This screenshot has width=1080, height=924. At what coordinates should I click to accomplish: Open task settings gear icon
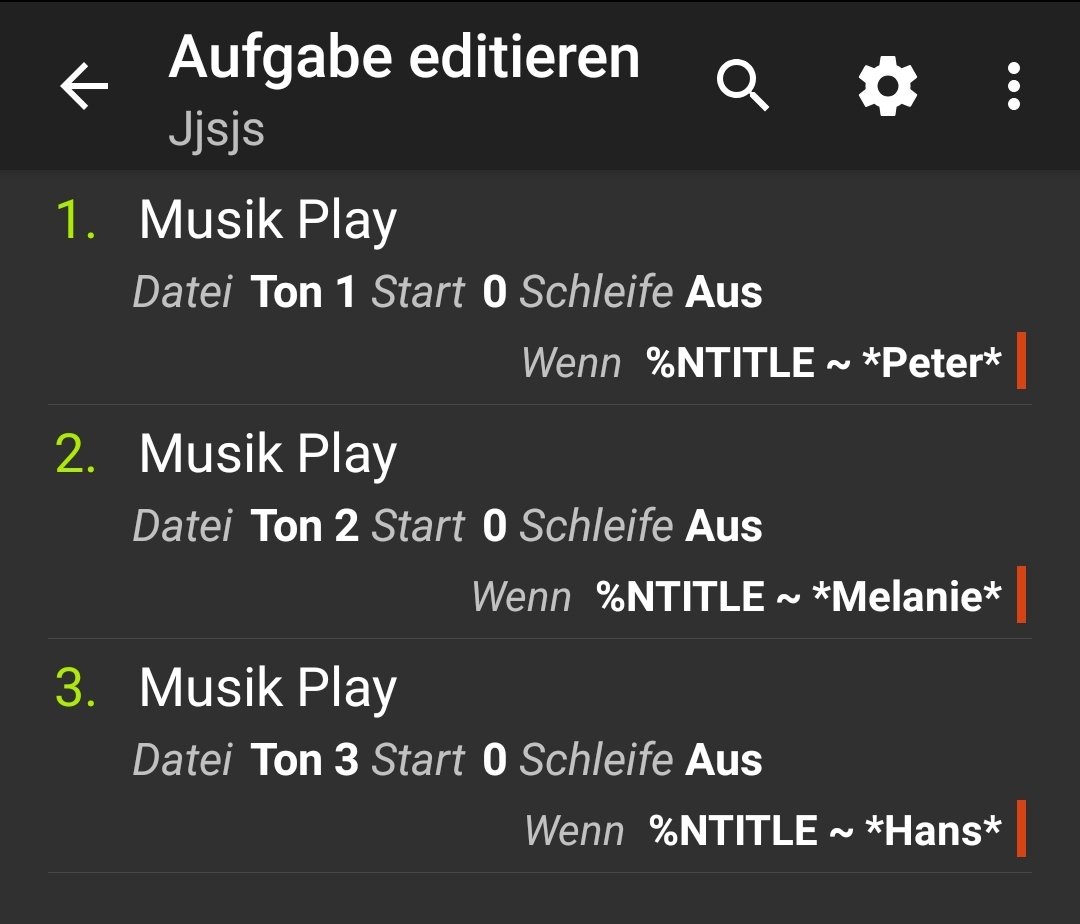(887, 86)
